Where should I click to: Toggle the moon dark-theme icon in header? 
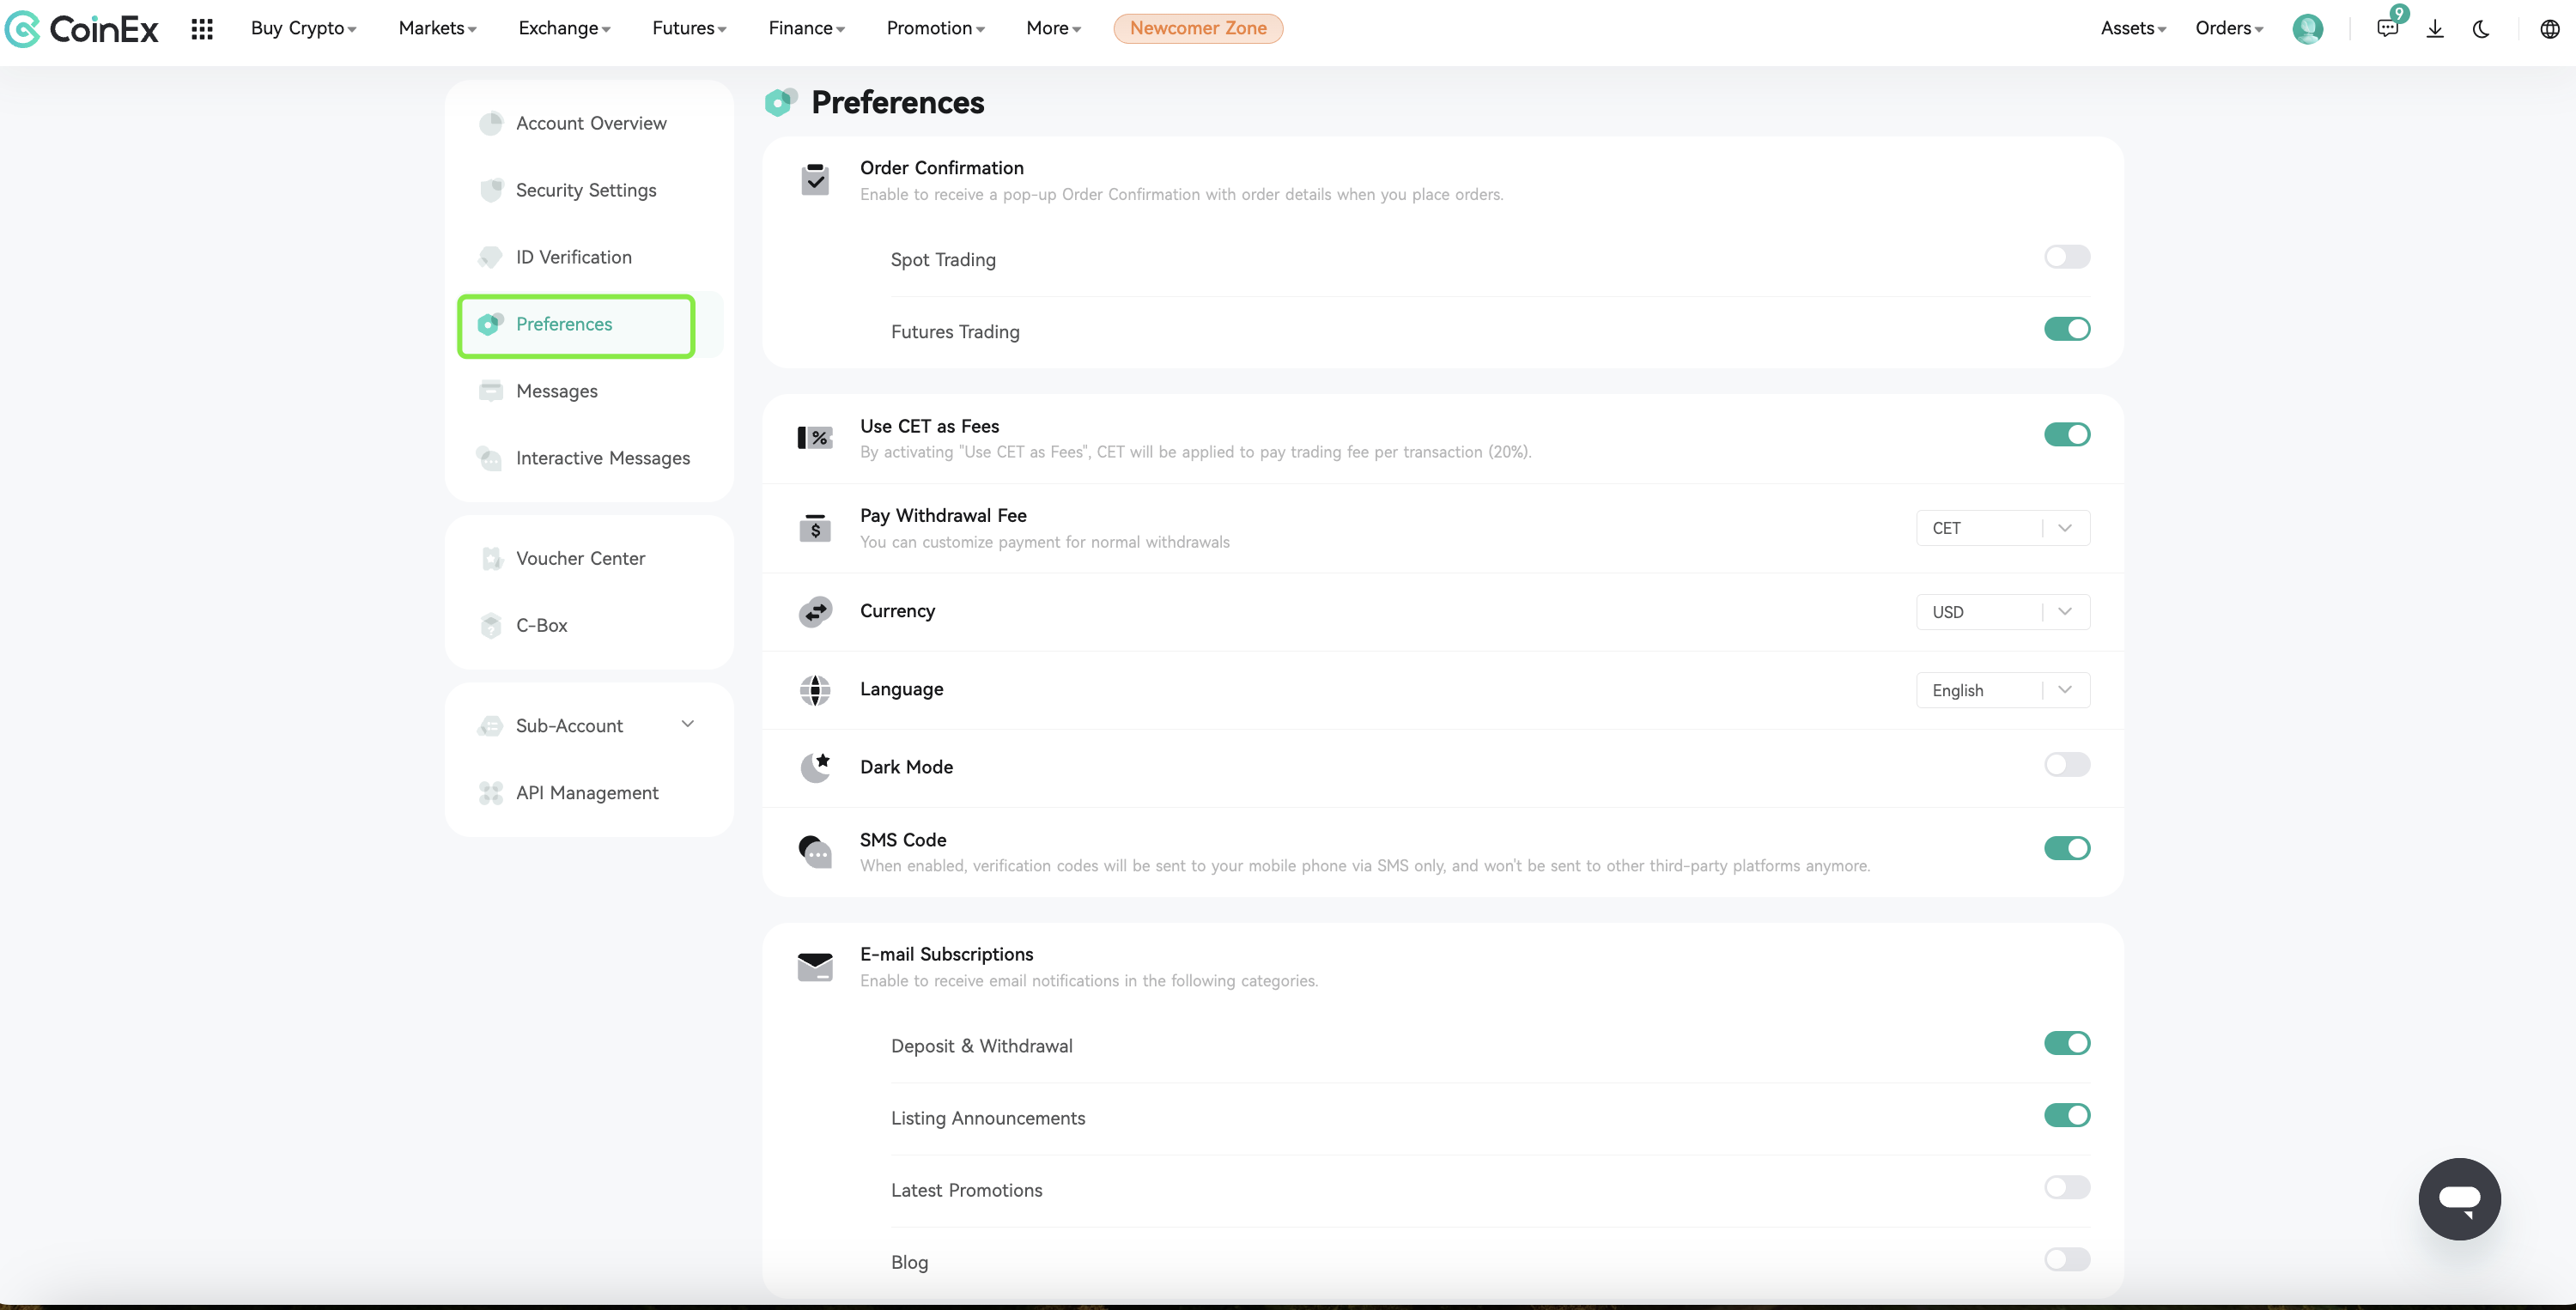click(x=2481, y=29)
